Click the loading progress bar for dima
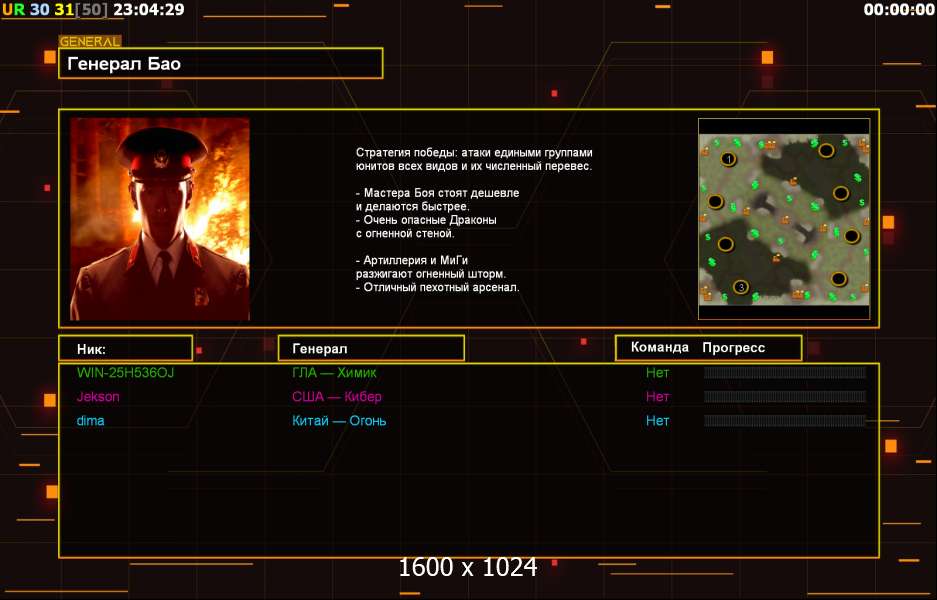Image resolution: width=937 pixels, height=600 pixels. [x=785, y=421]
